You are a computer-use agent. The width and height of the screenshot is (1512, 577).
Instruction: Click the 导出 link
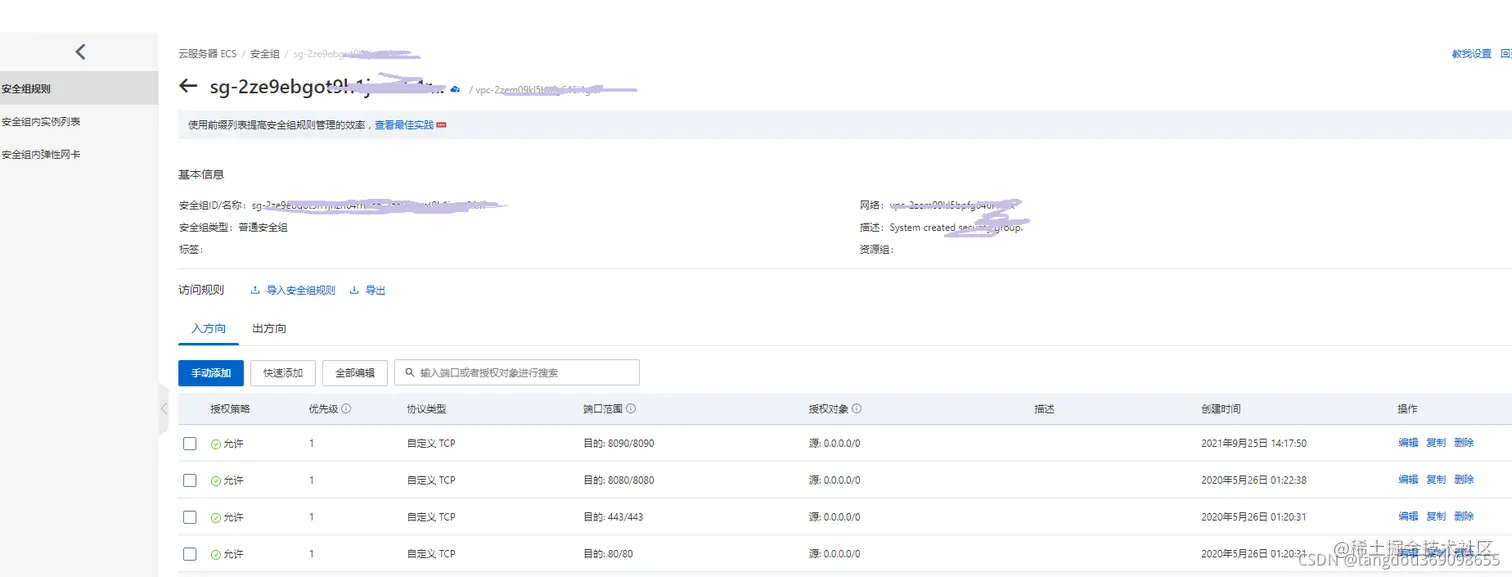[x=375, y=290]
